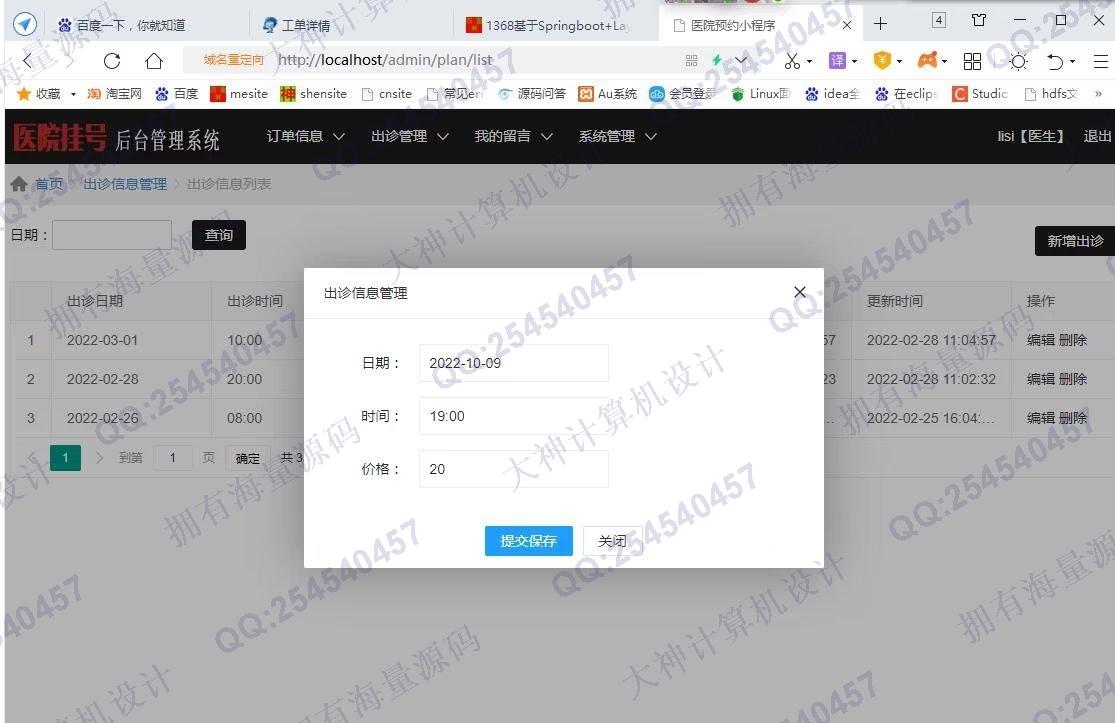Expand the 我的留言 menu

513,136
